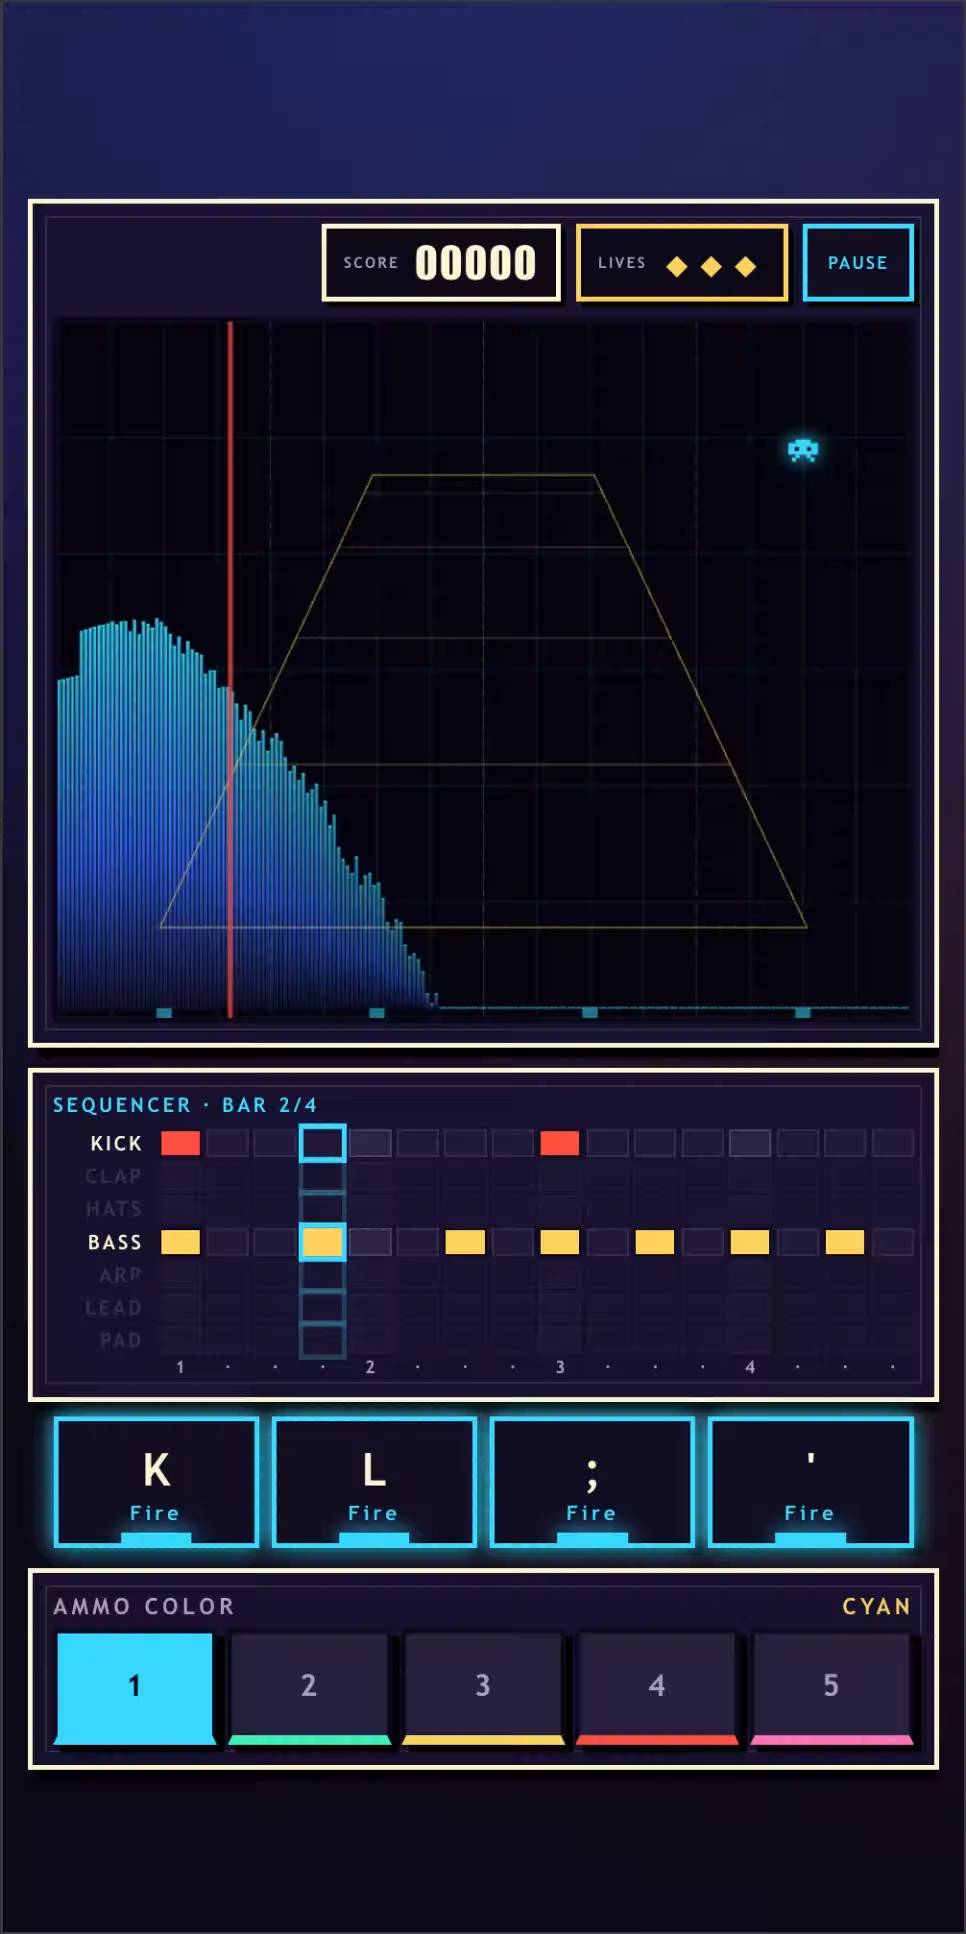Toggle the highlighted yellow BASS step
This screenshot has width=966, height=1934.
click(322, 1242)
